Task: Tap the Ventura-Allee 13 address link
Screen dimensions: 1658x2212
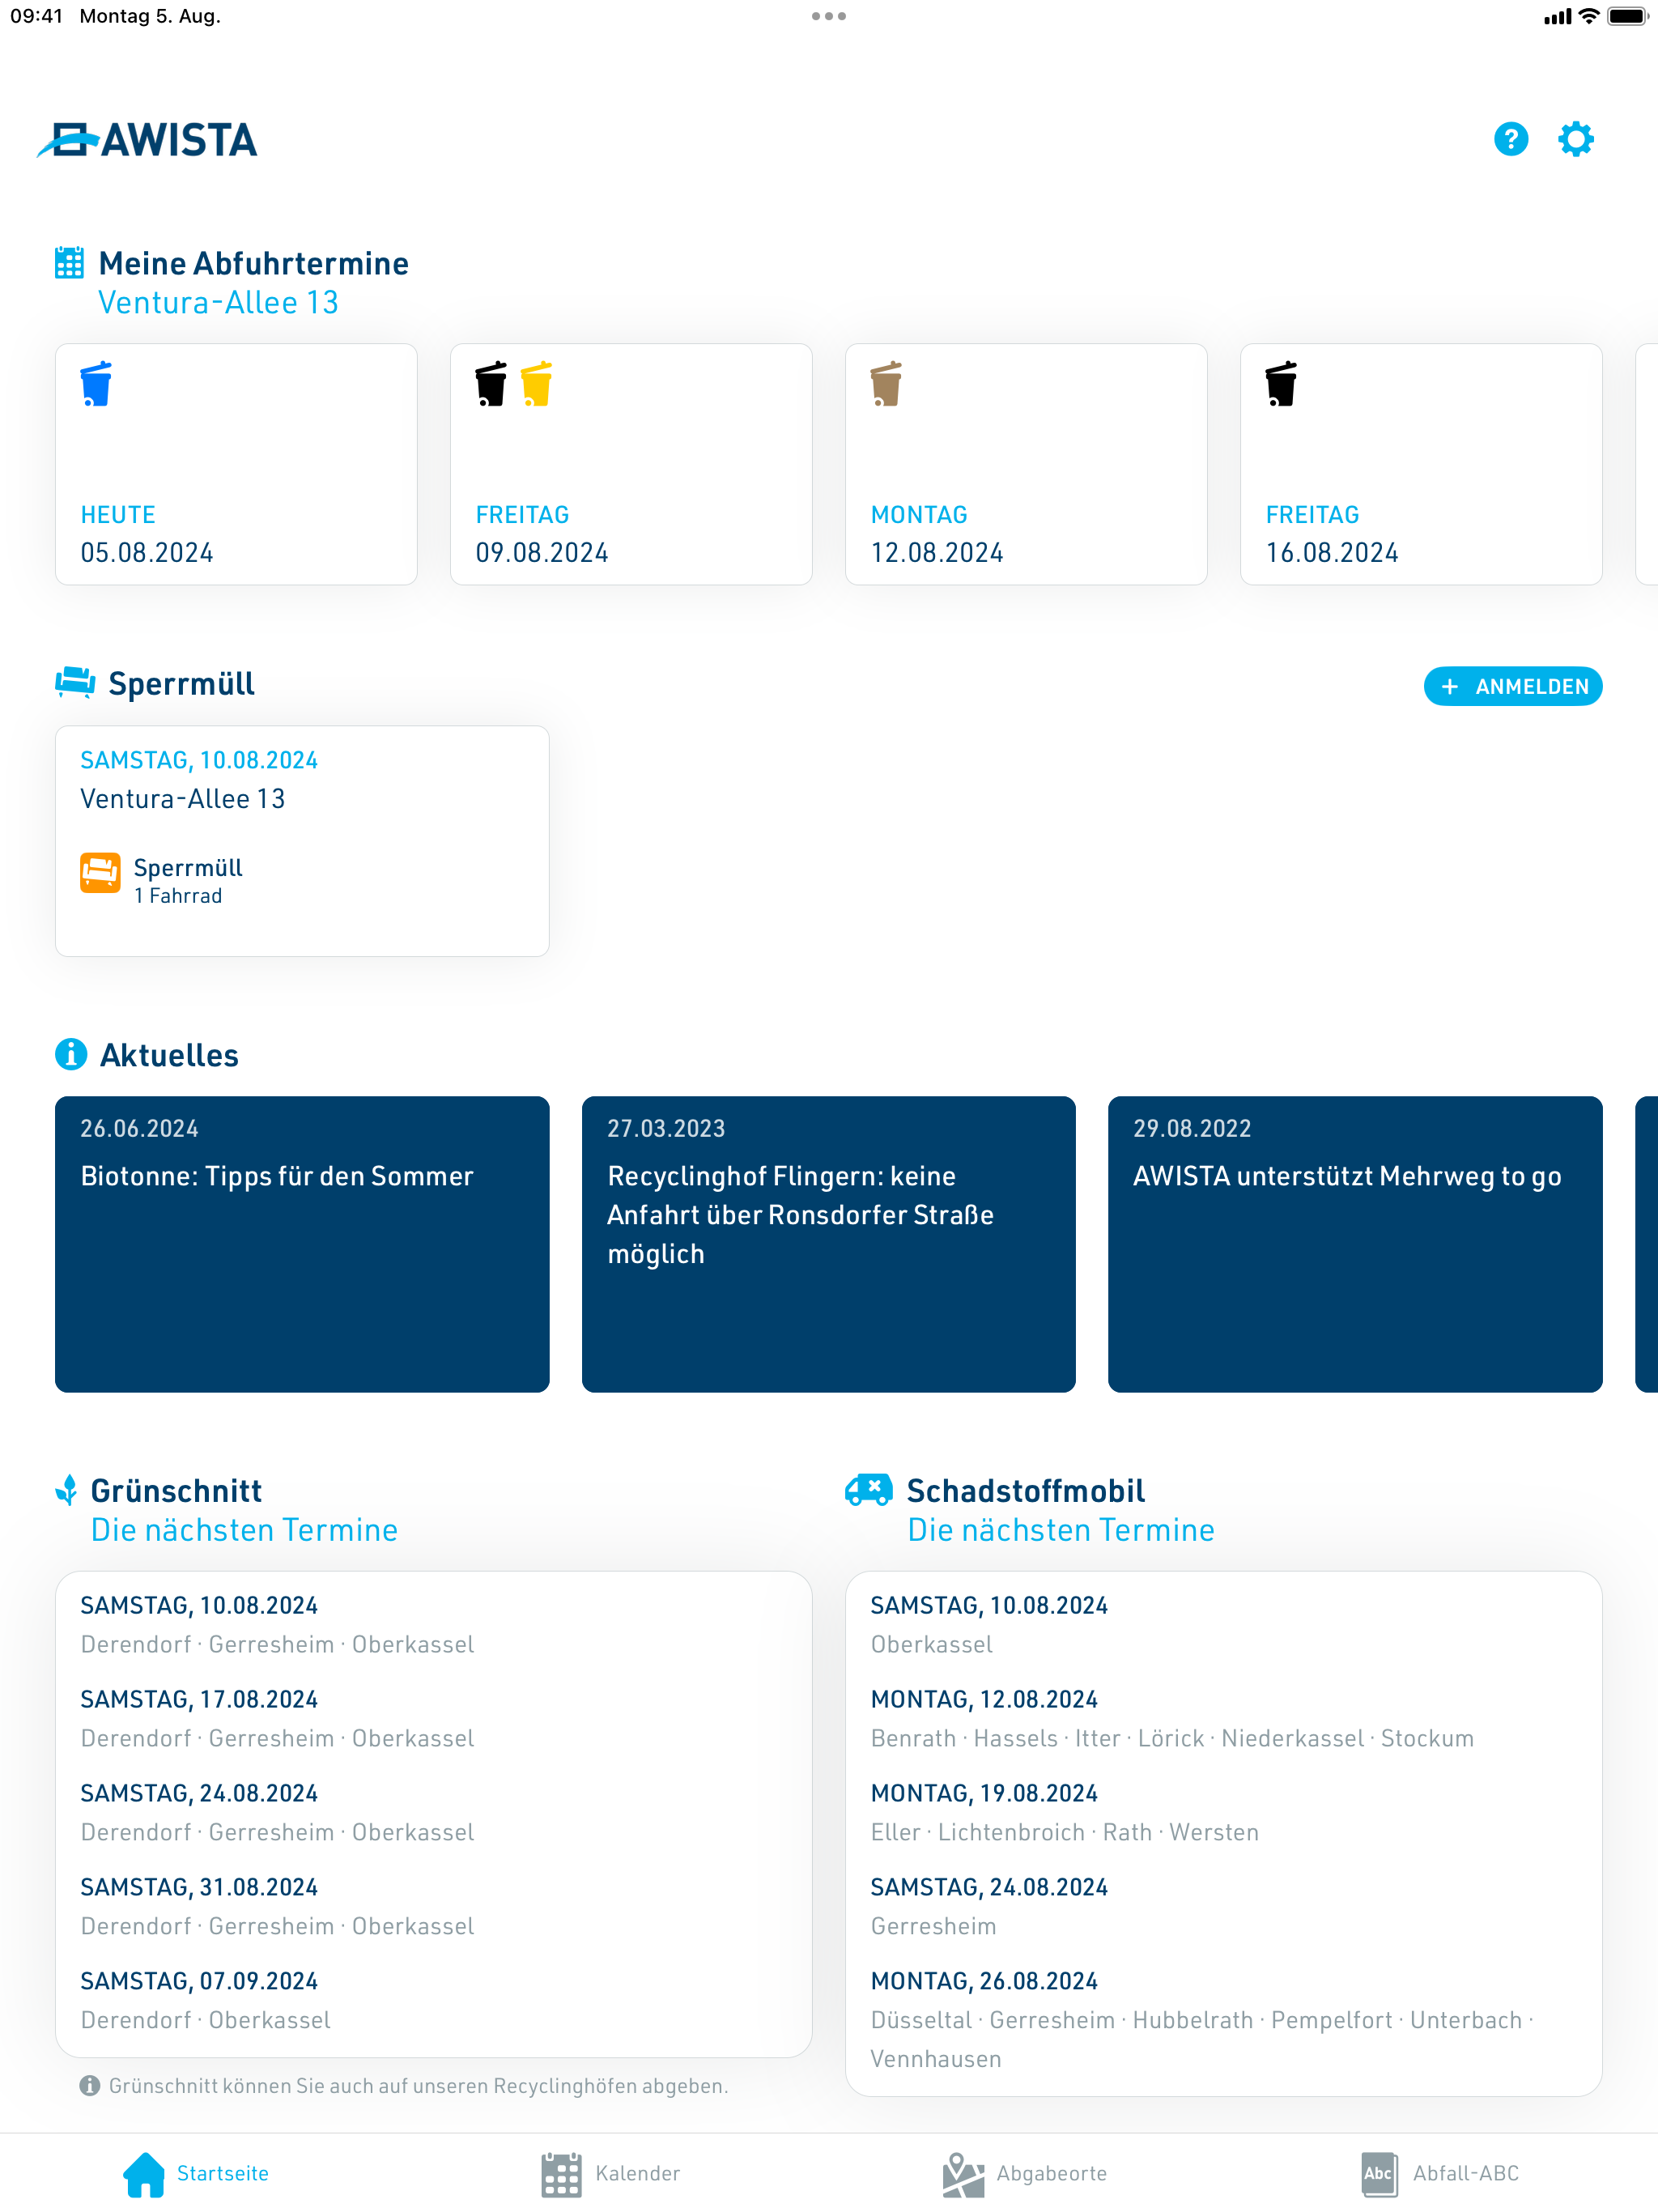Action: pos(218,302)
